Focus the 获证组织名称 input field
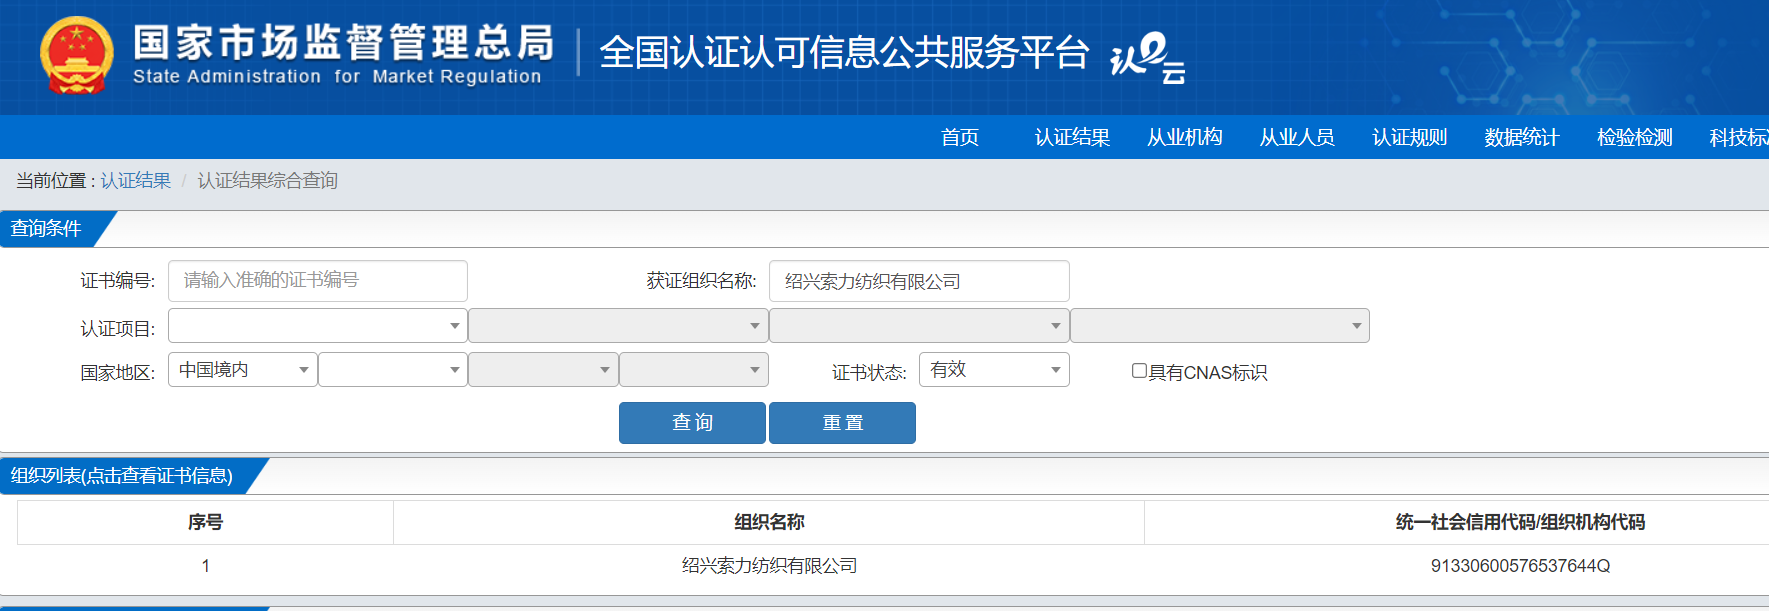The height and width of the screenshot is (611, 1769). click(919, 281)
